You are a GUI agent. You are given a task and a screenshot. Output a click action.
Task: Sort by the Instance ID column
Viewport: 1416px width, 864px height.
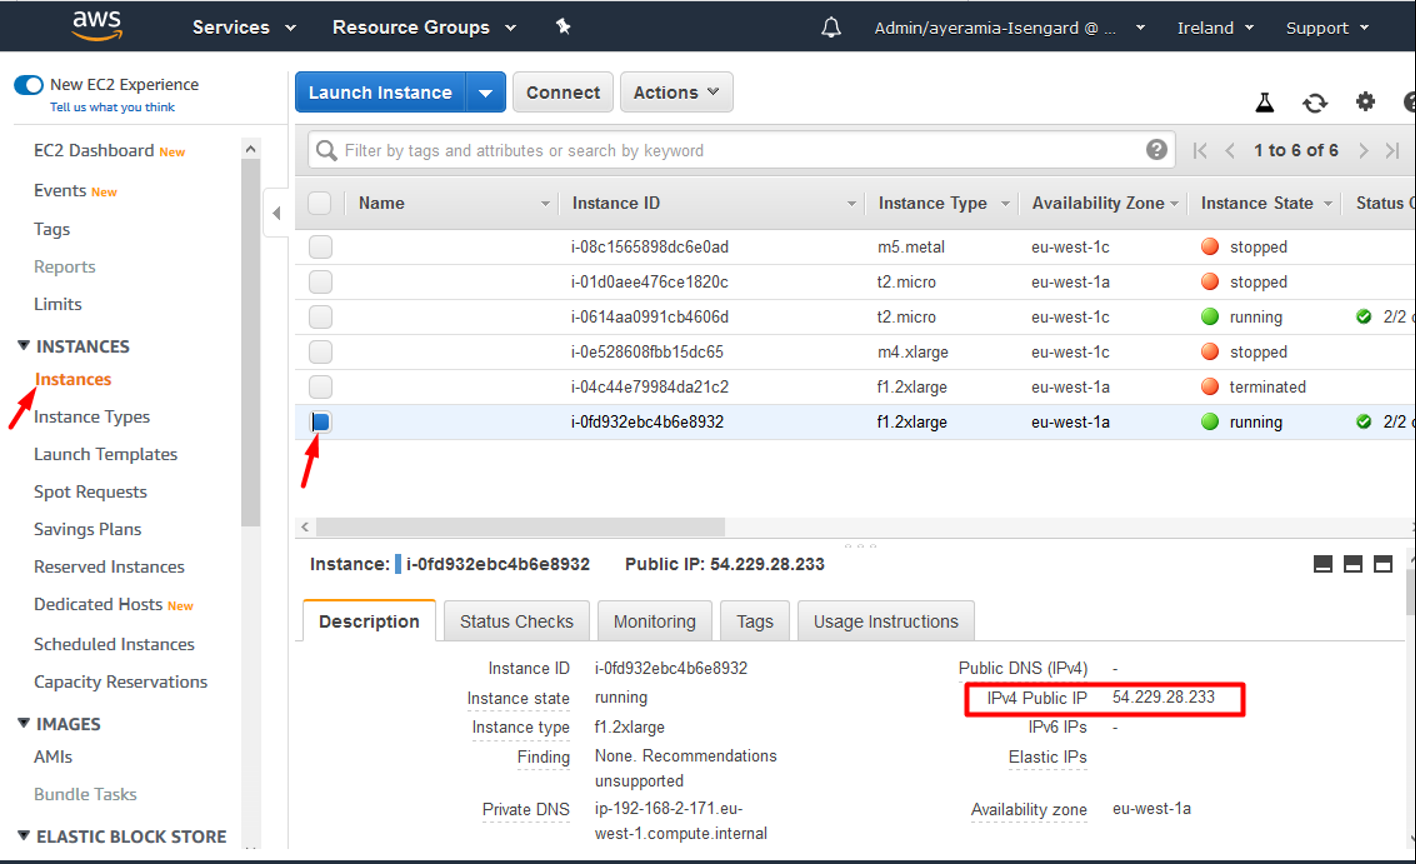pyautogui.click(x=616, y=203)
